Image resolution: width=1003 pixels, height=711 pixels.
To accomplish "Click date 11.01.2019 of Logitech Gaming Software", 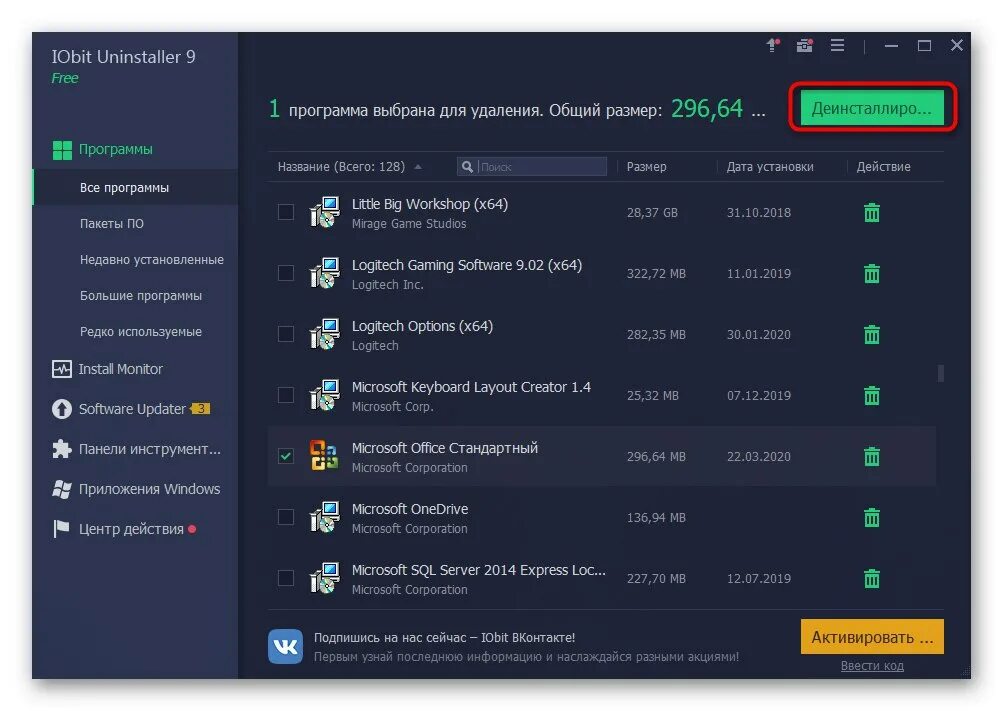I will (759, 274).
